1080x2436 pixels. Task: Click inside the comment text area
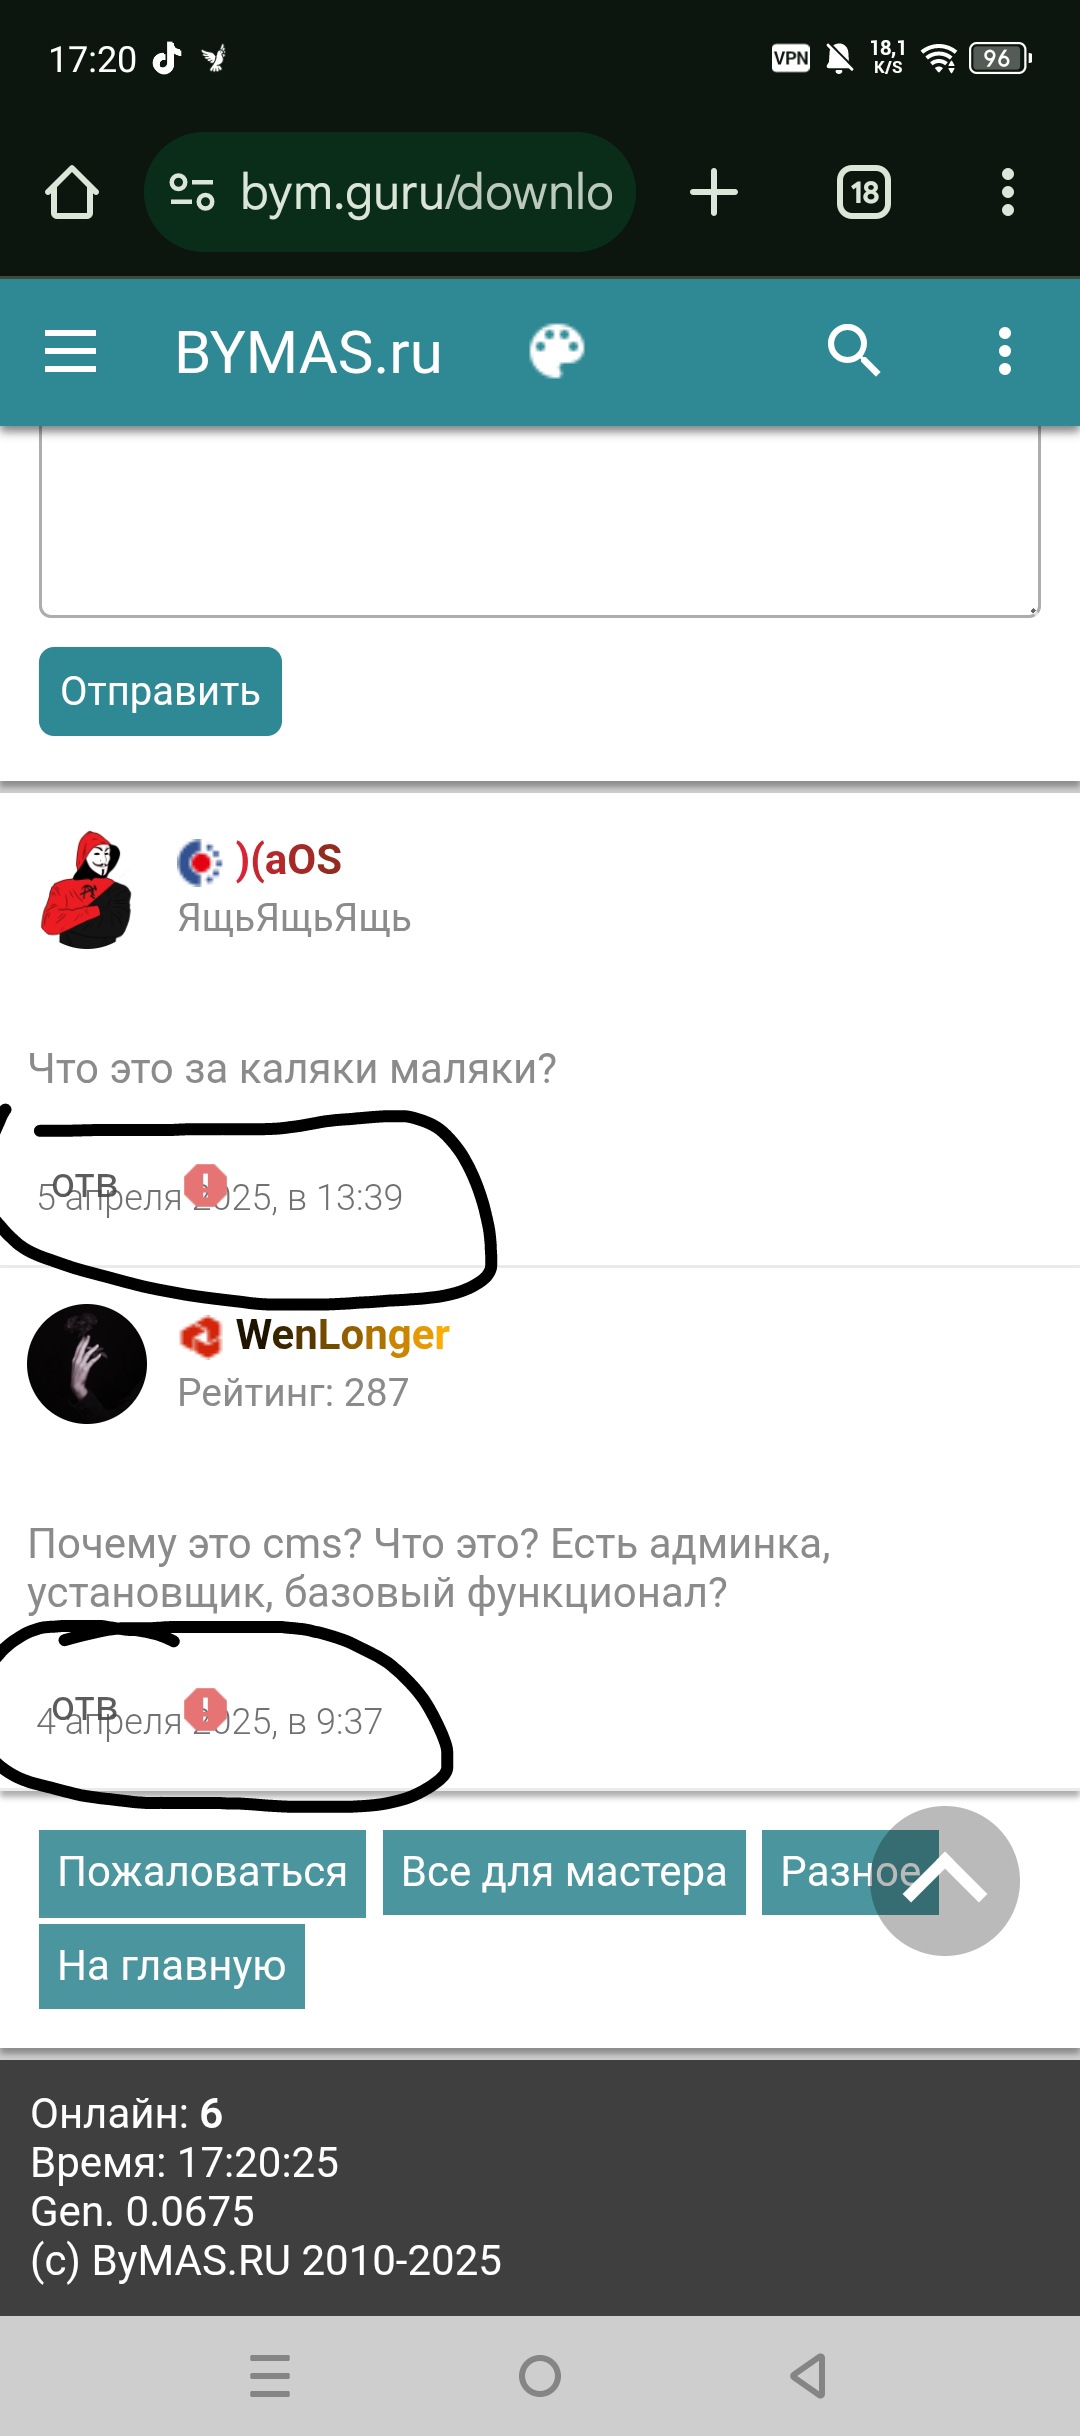[540, 520]
